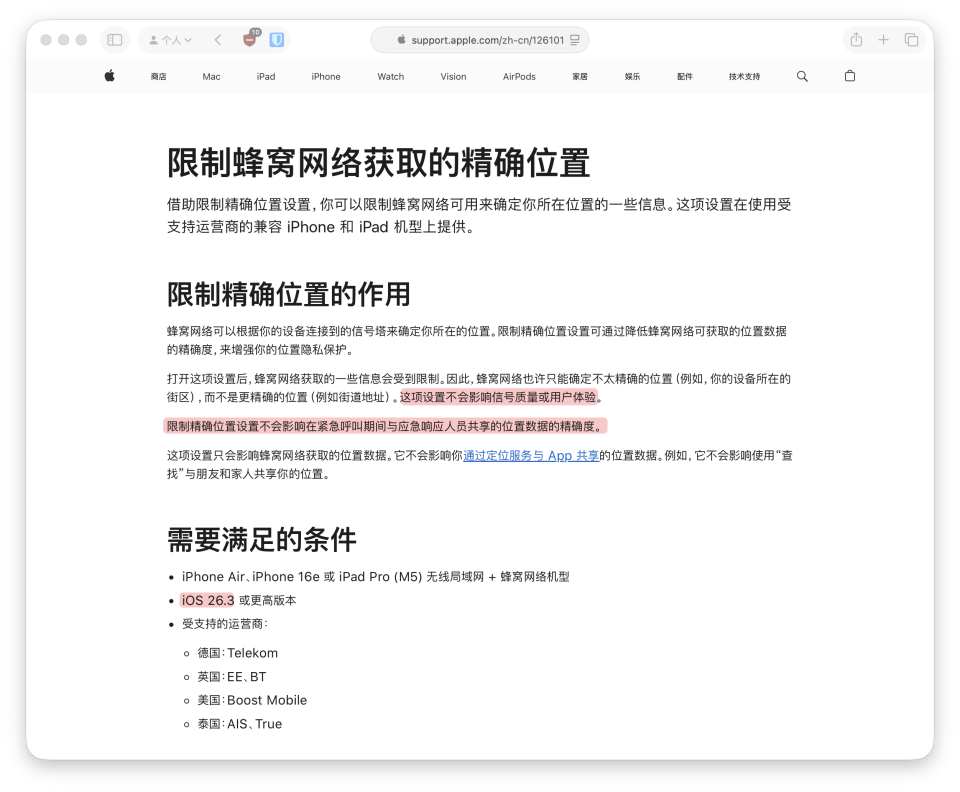Open the 娱乐 navigation item

(x=632, y=77)
